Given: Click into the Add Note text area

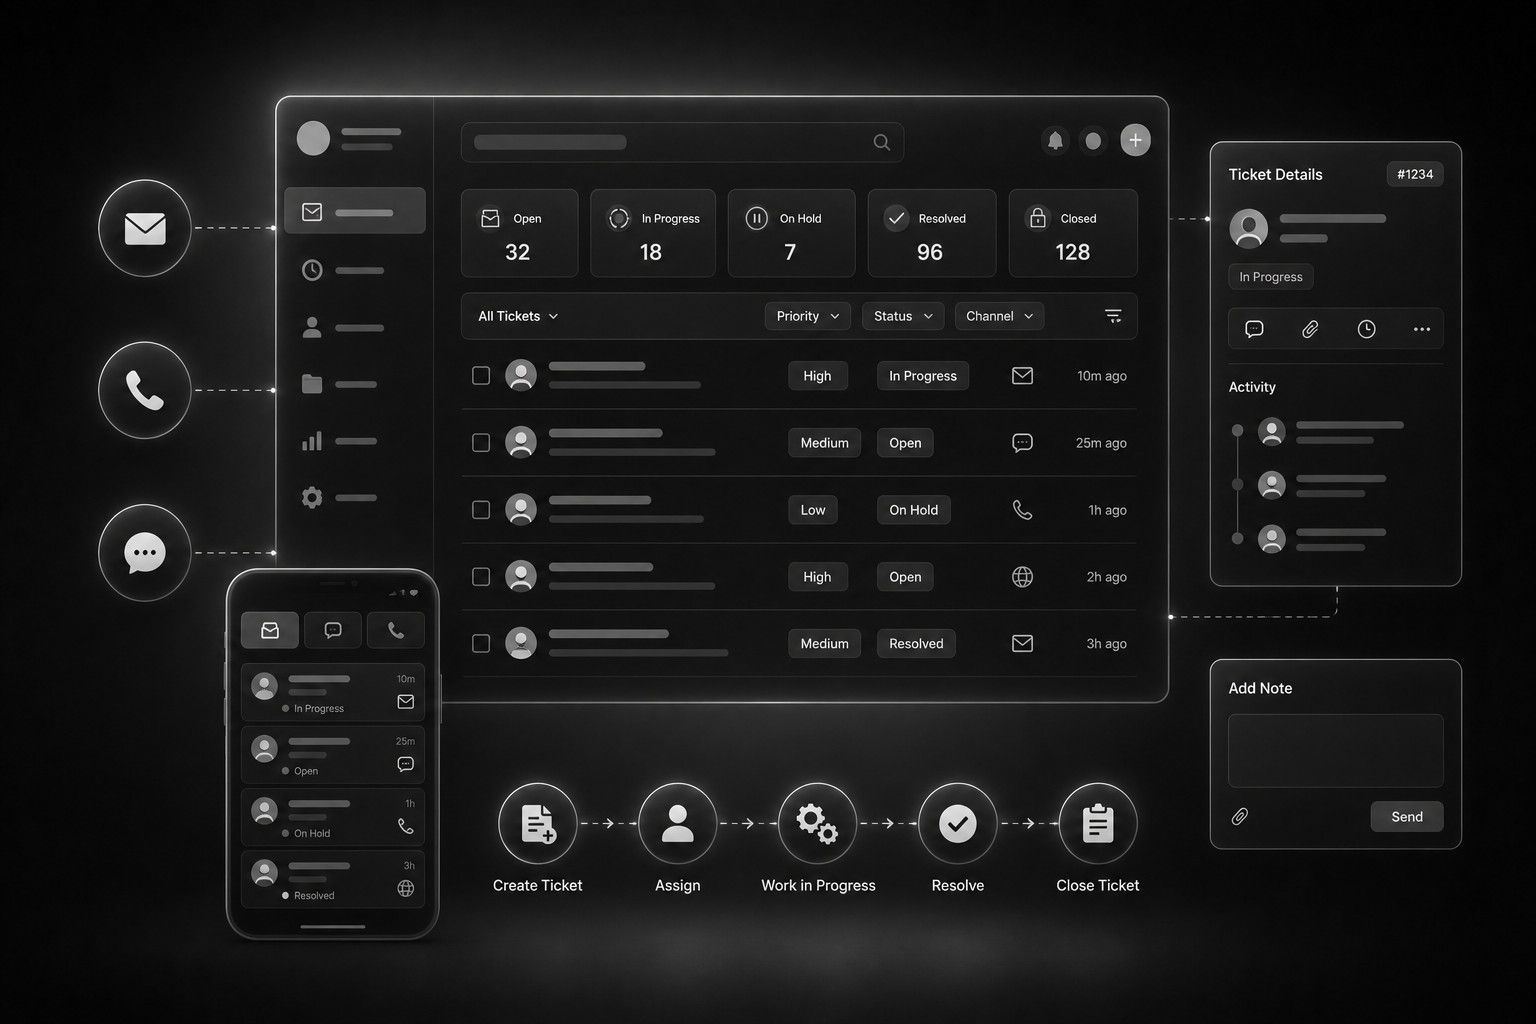Looking at the screenshot, I should point(1336,751).
